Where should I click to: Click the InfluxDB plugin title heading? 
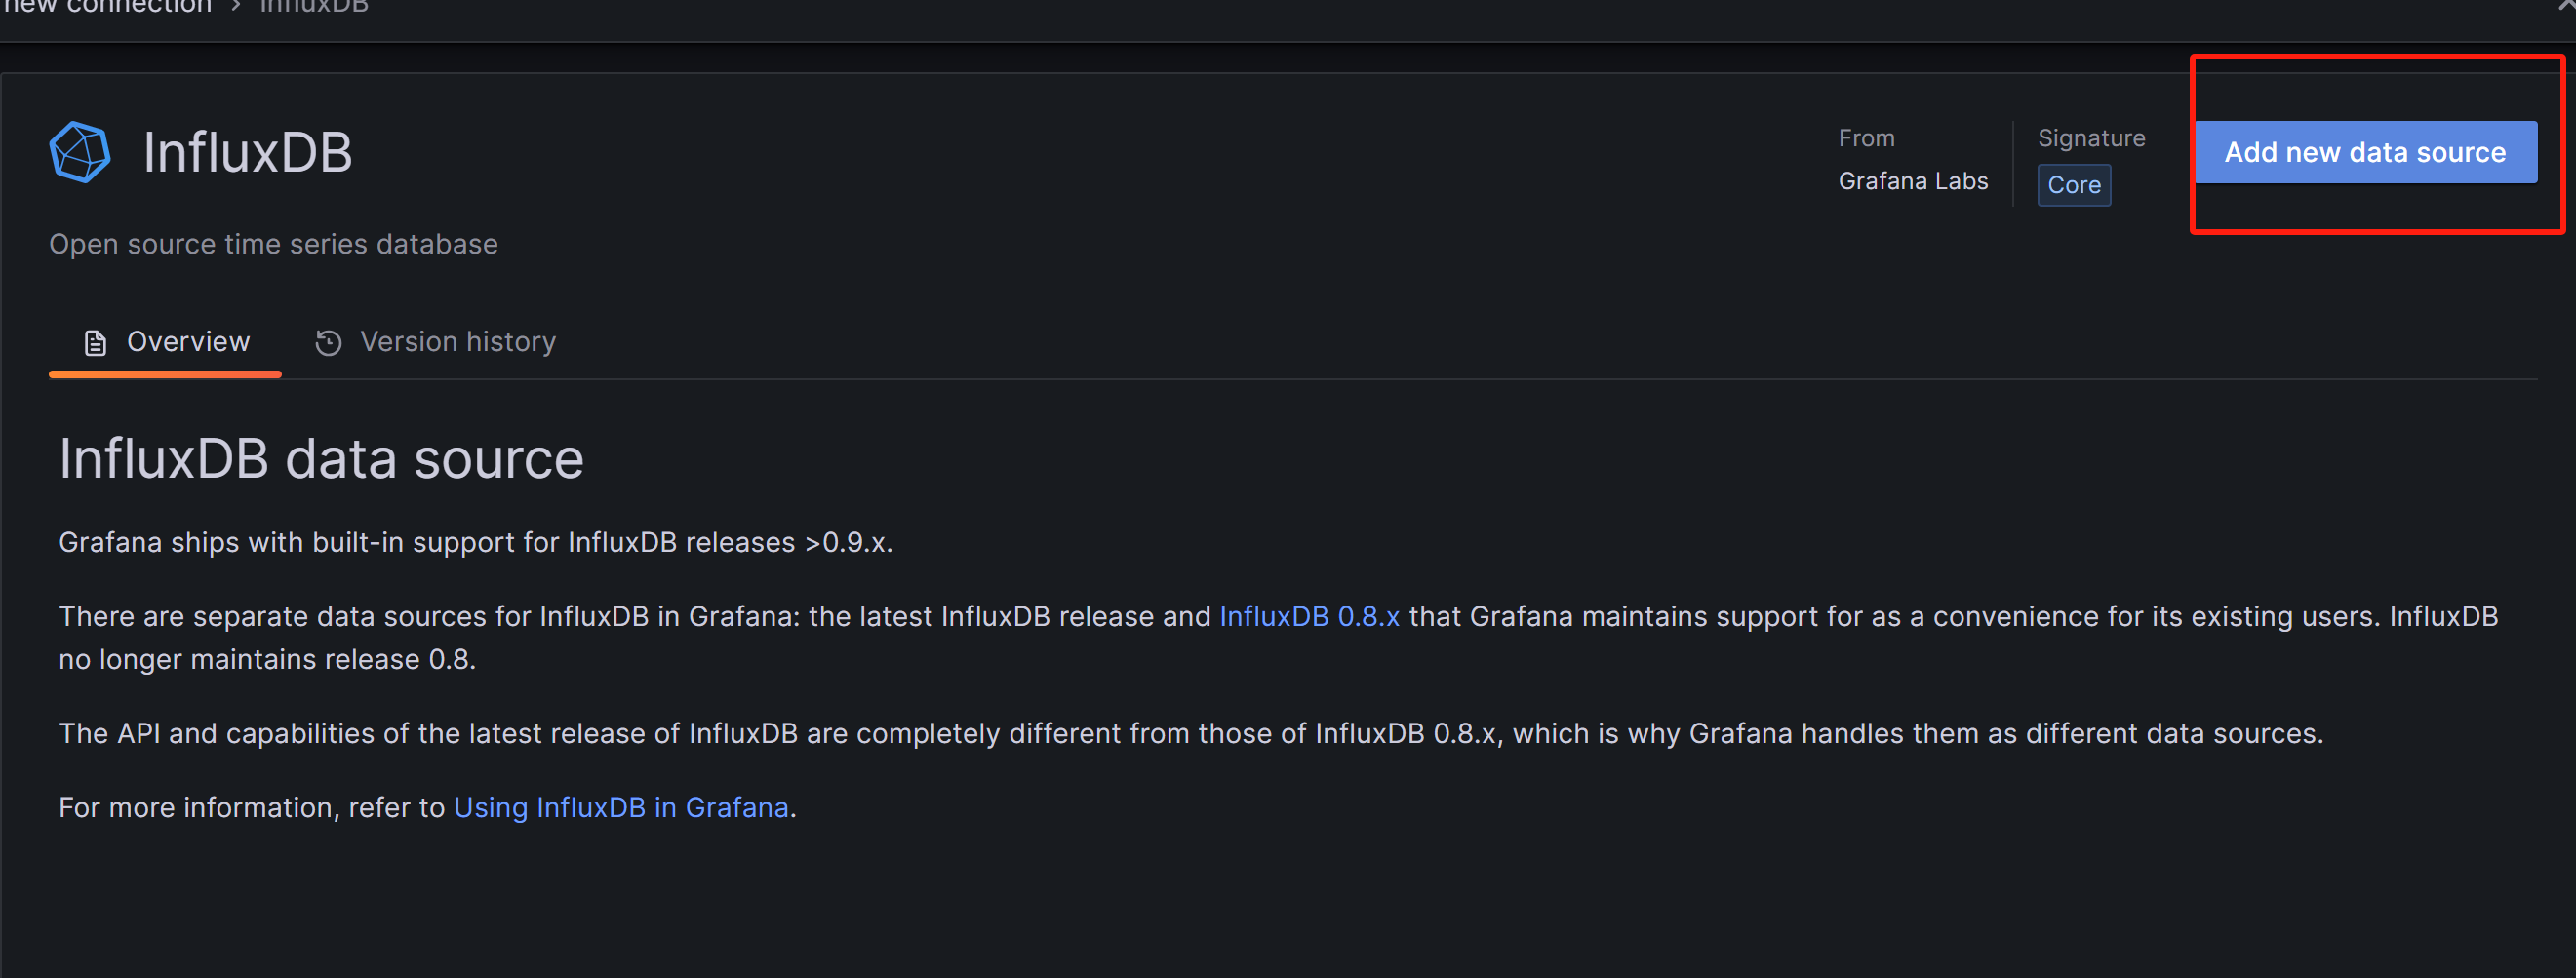tap(247, 153)
